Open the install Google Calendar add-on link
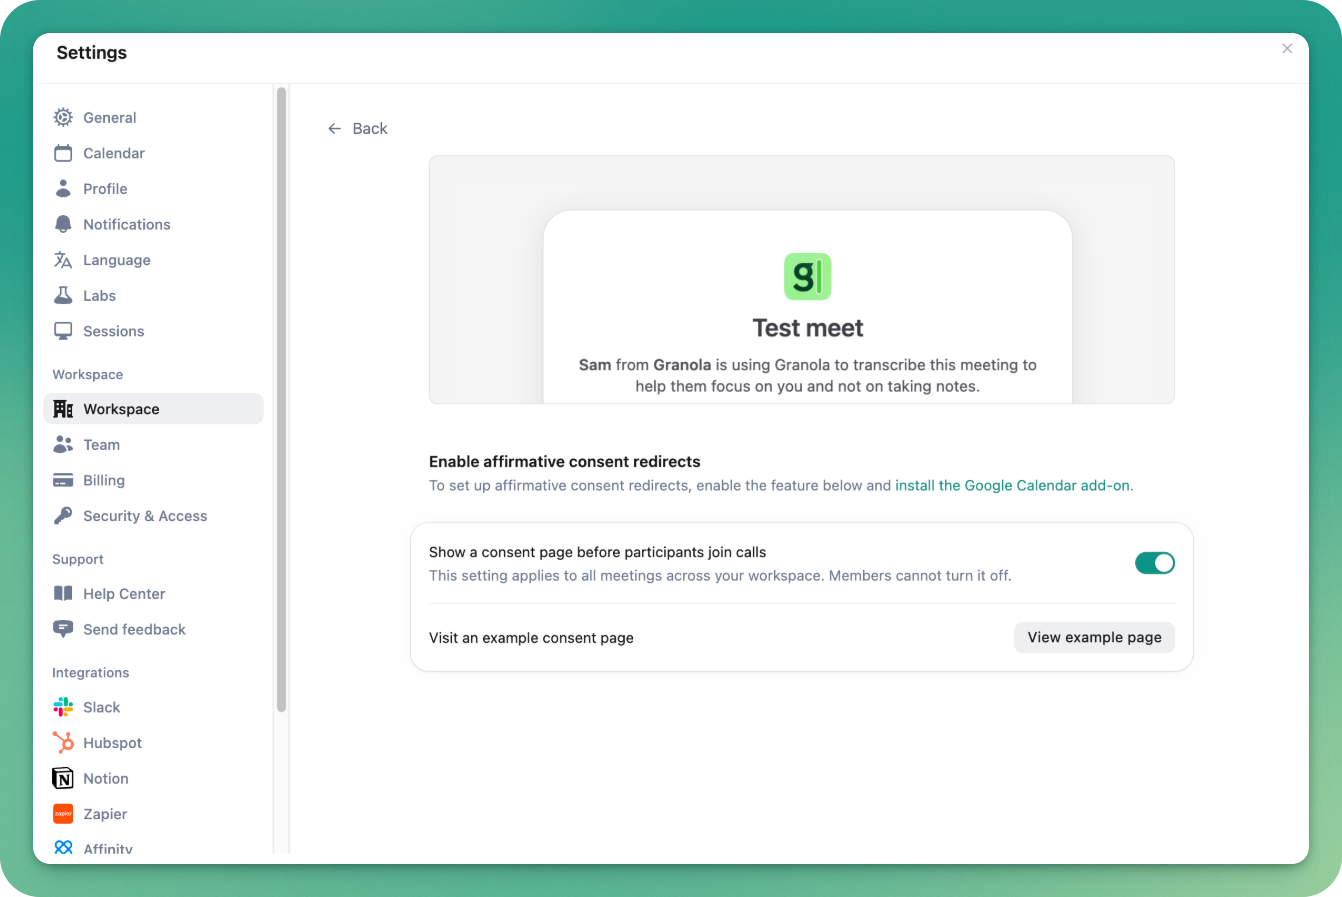The image size is (1342, 897). pyautogui.click(x=1013, y=486)
